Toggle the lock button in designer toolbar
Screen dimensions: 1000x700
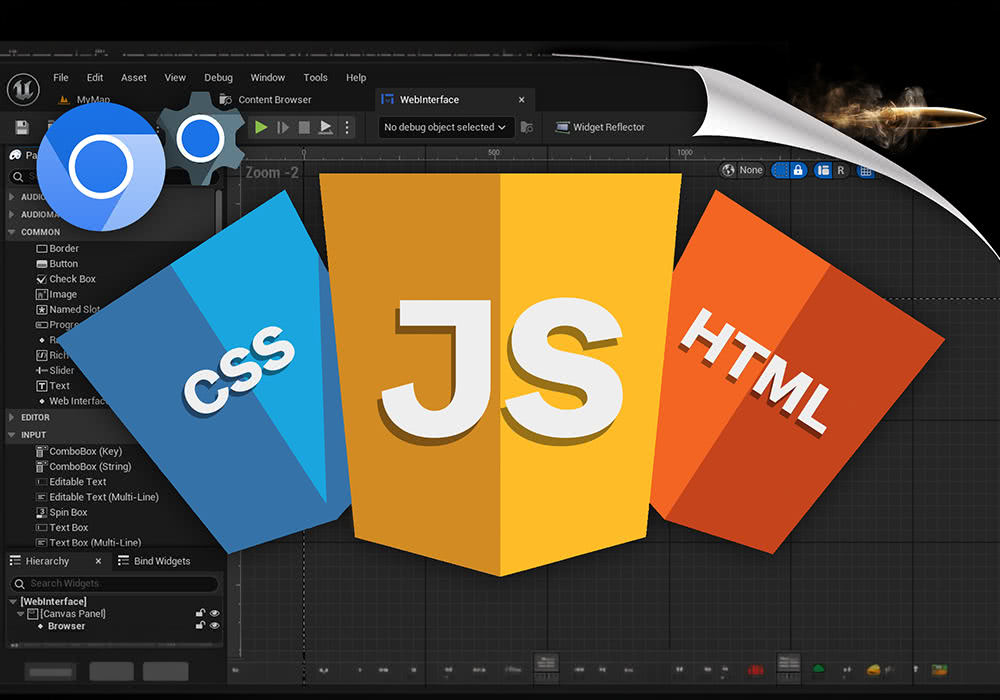797,171
